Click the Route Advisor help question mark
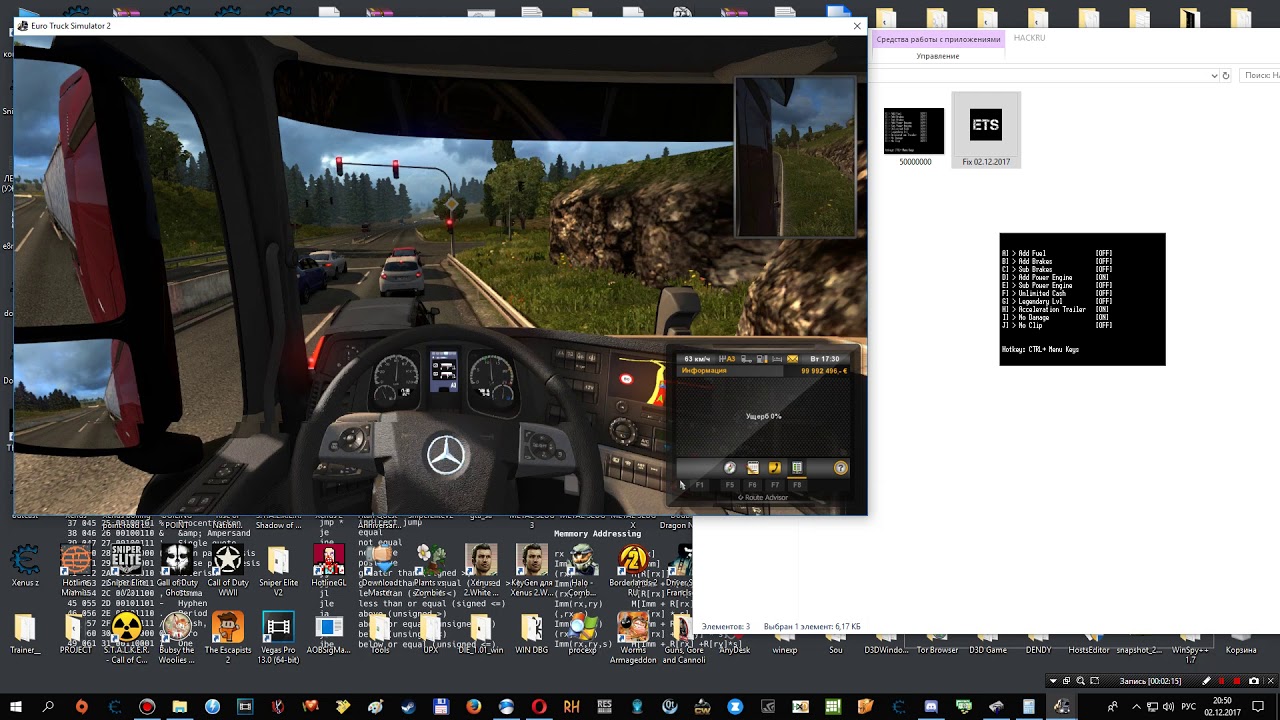The image size is (1280, 720). coord(841,468)
